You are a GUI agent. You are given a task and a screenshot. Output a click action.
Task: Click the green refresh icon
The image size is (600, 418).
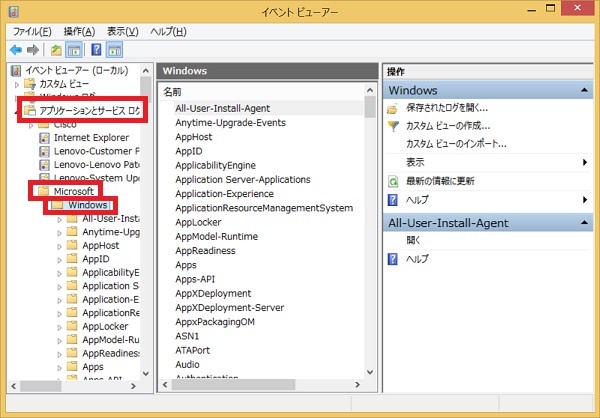393,181
